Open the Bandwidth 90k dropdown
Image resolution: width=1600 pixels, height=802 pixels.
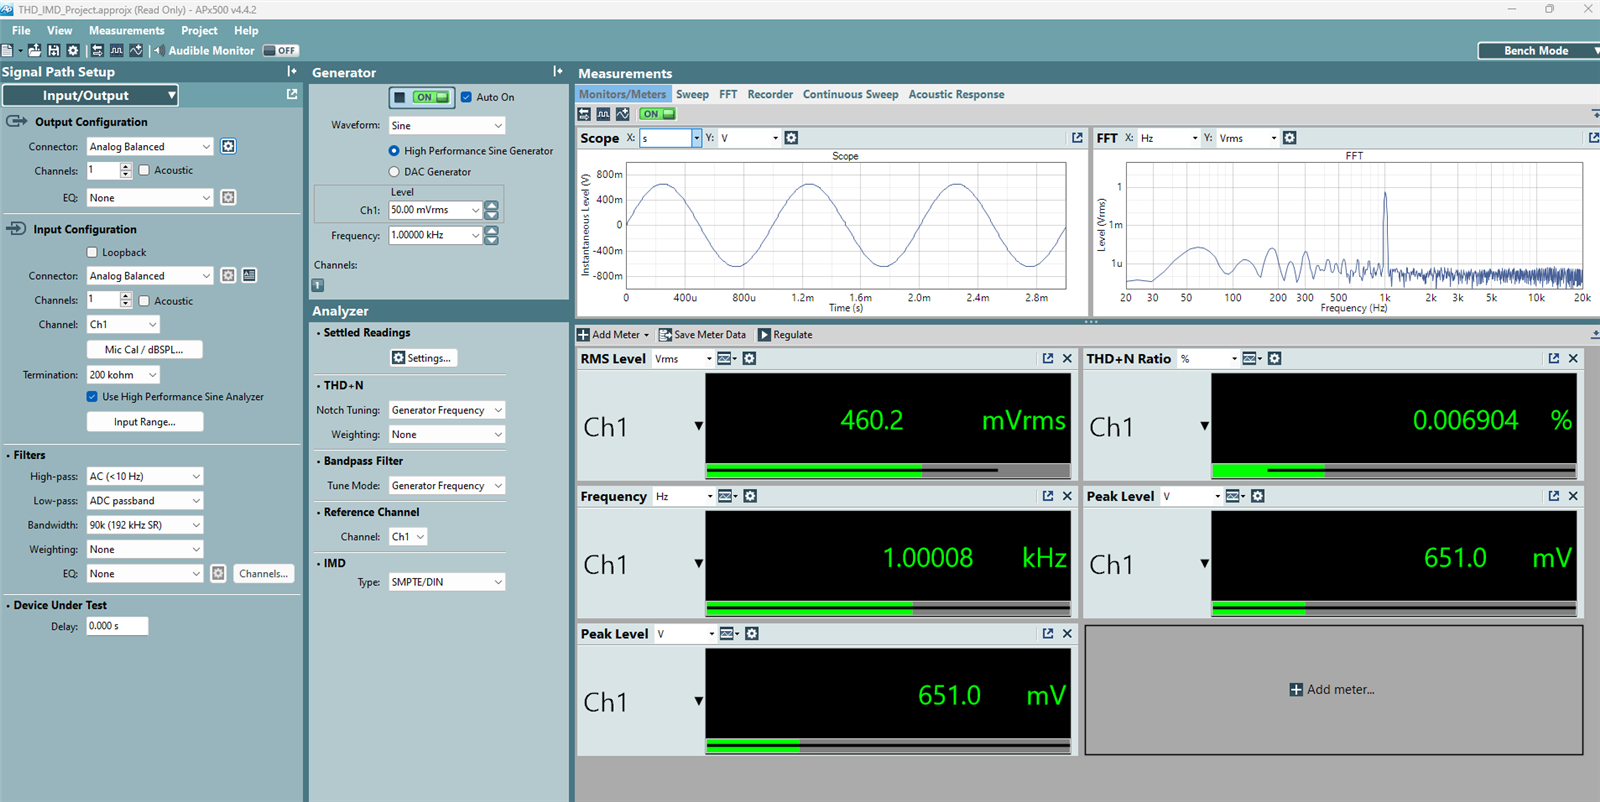pyautogui.click(x=145, y=525)
